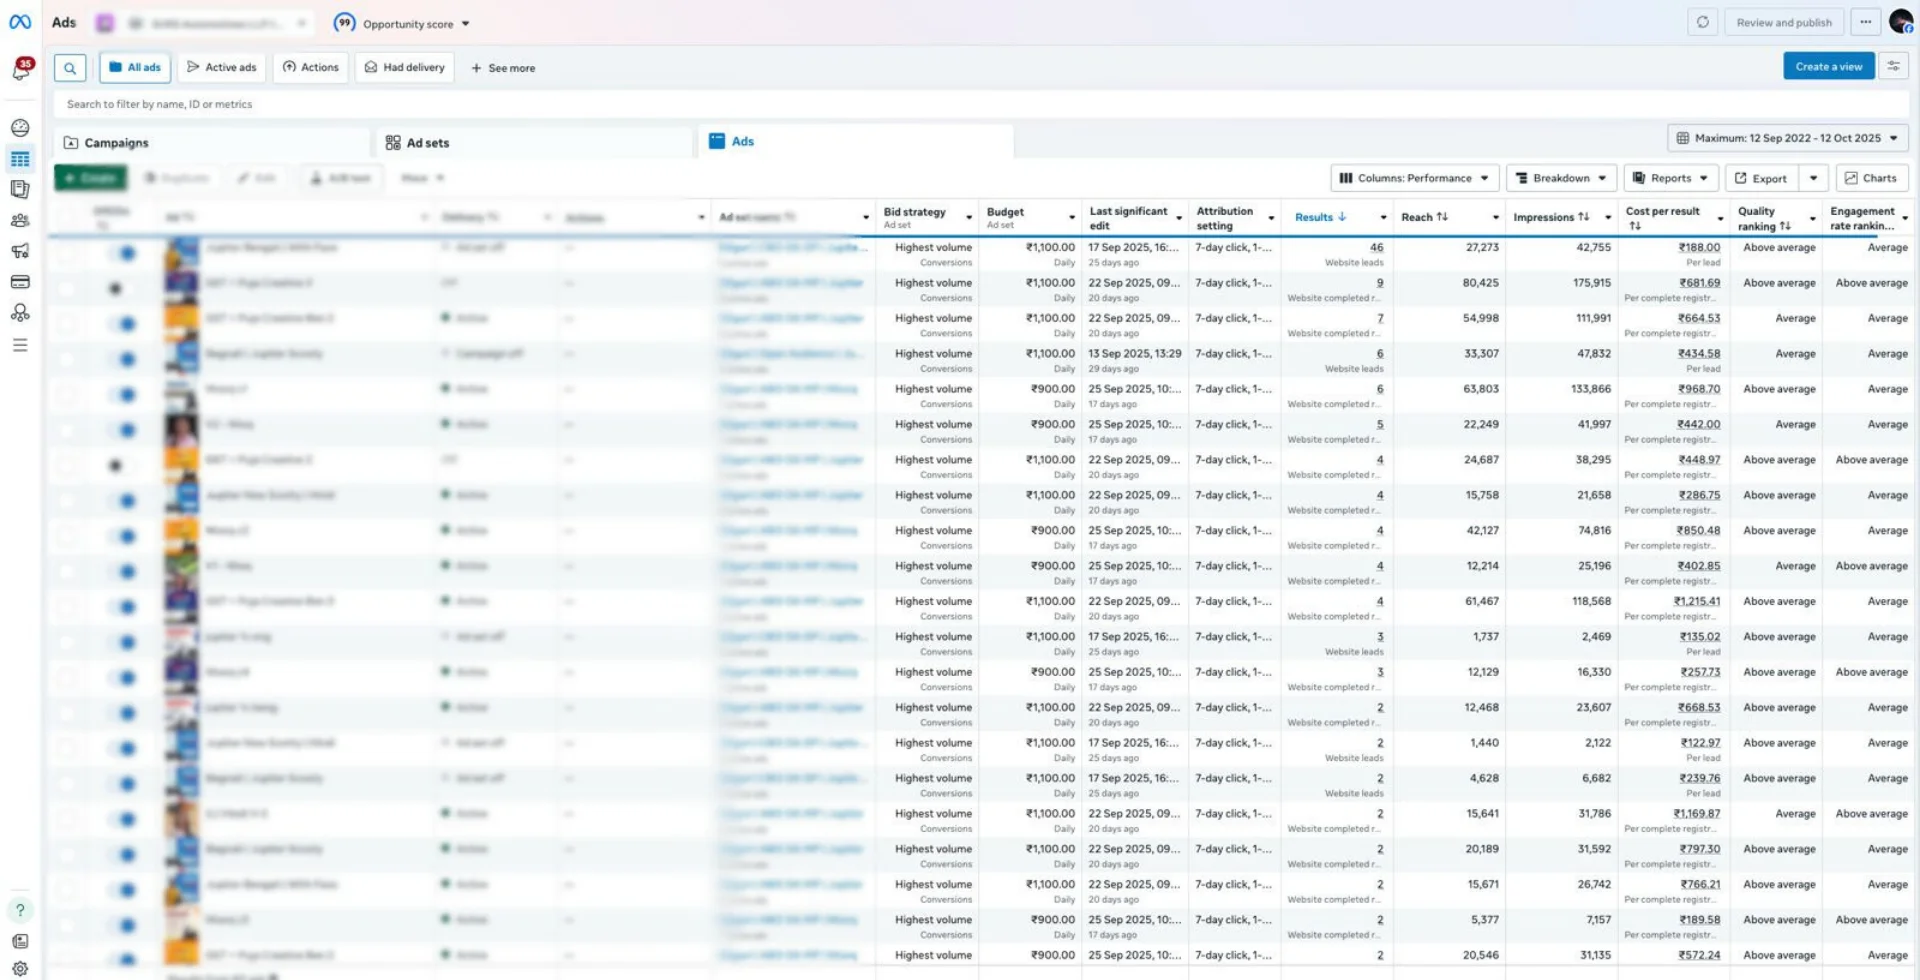Open the Audiences people icon in sidebar
Image resolution: width=1920 pixels, height=980 pixels.
coord(20,221)
